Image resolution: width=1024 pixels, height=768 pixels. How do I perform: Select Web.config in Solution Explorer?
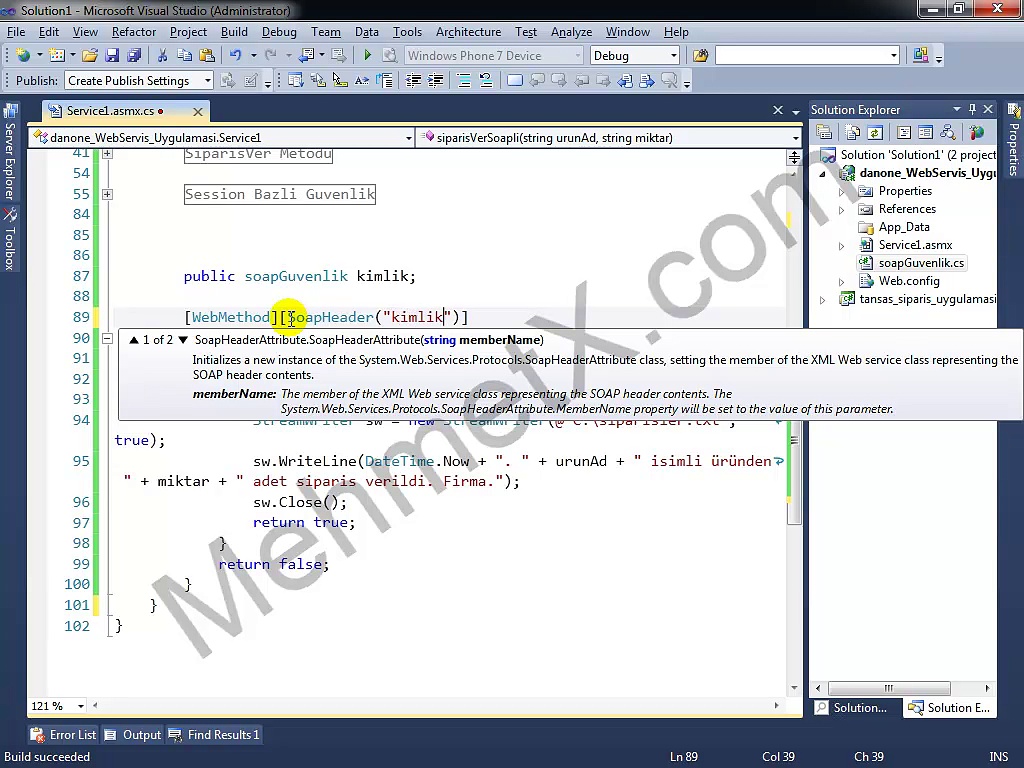click(908, 281)
